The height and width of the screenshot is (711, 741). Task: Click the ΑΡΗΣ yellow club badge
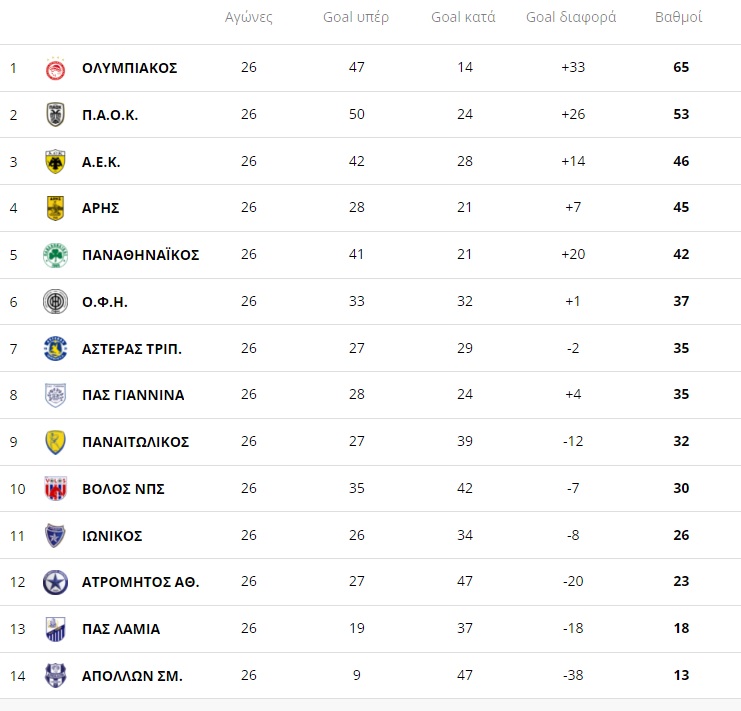pyautogui.click(x=55, y=208)
